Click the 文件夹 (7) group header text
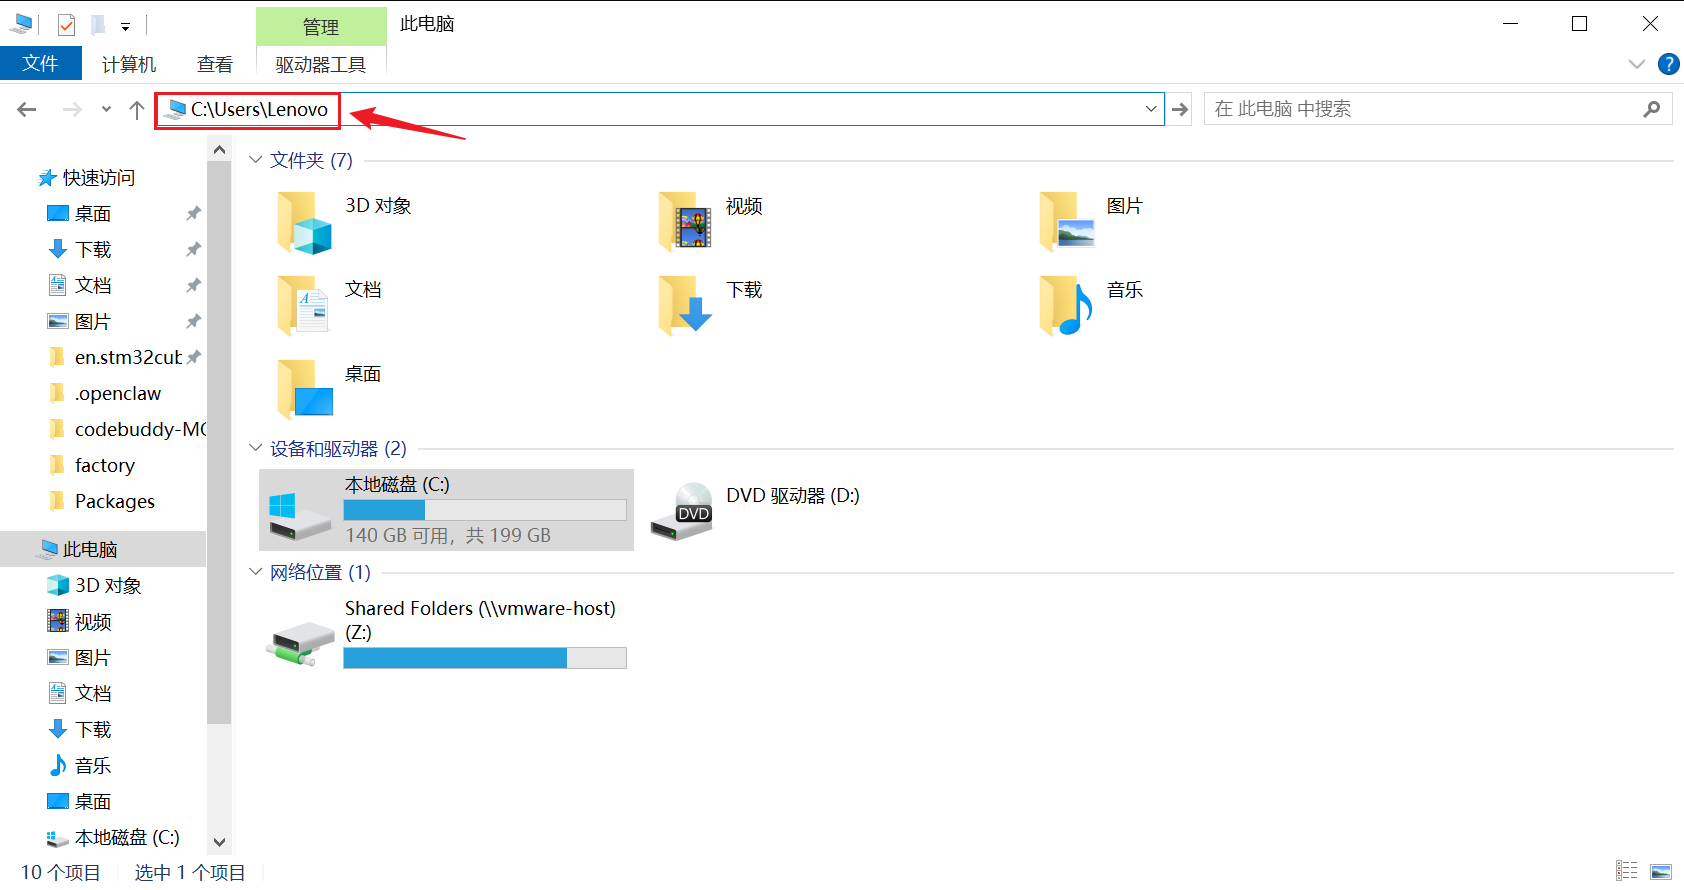1684x890 pixels. tap(311, 160)
